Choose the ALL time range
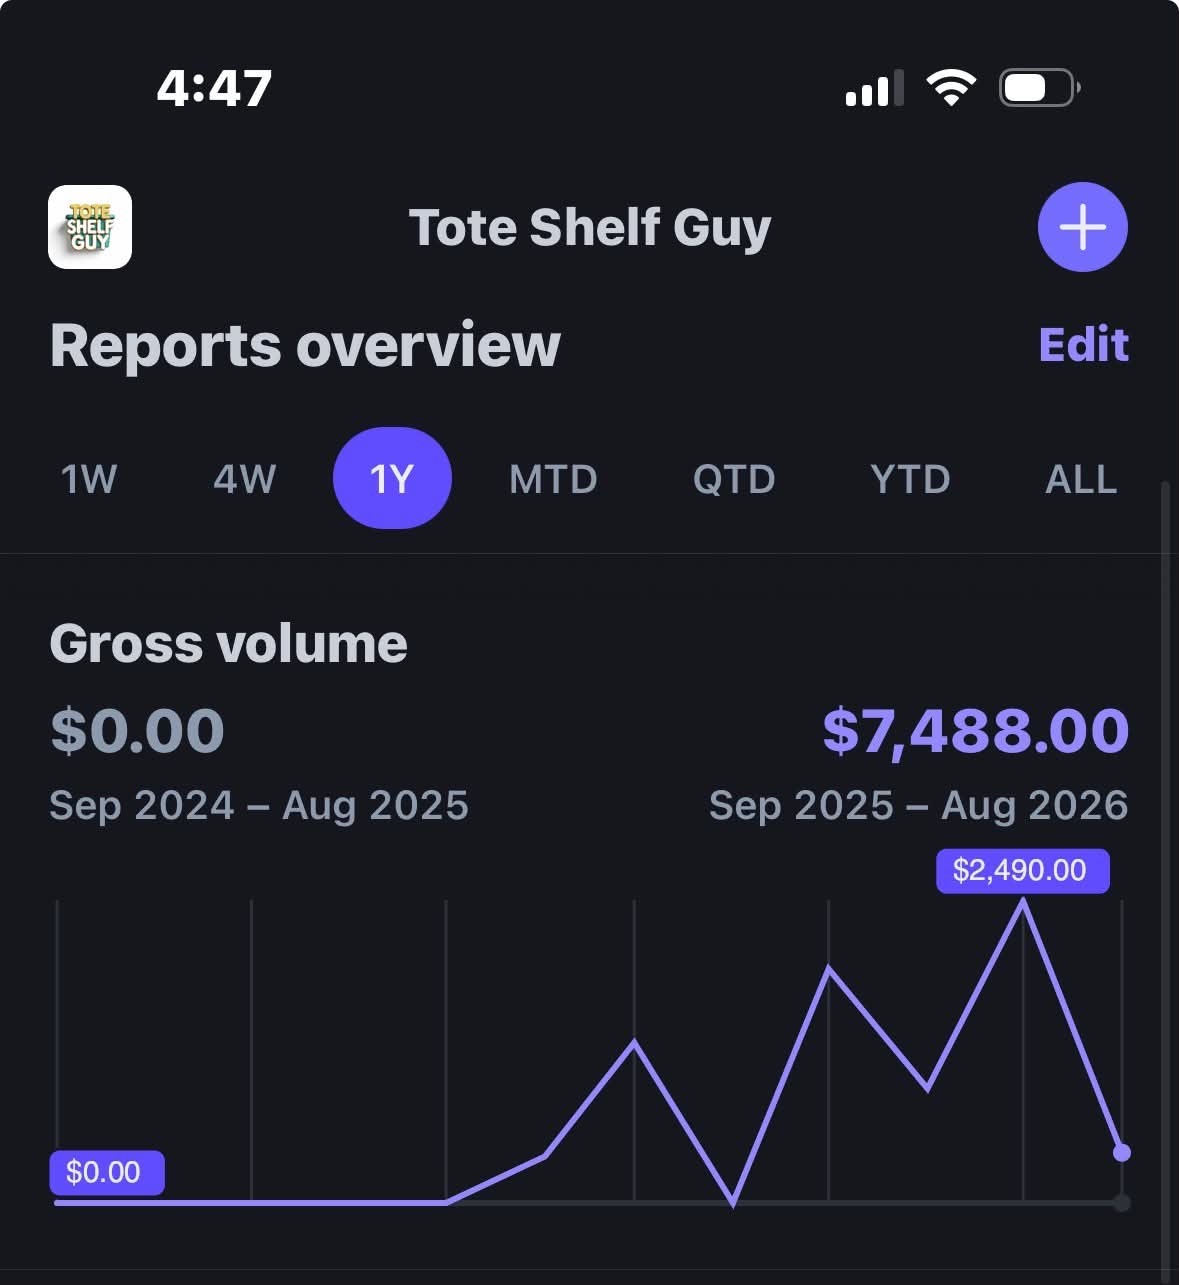 coord(1081,479)
